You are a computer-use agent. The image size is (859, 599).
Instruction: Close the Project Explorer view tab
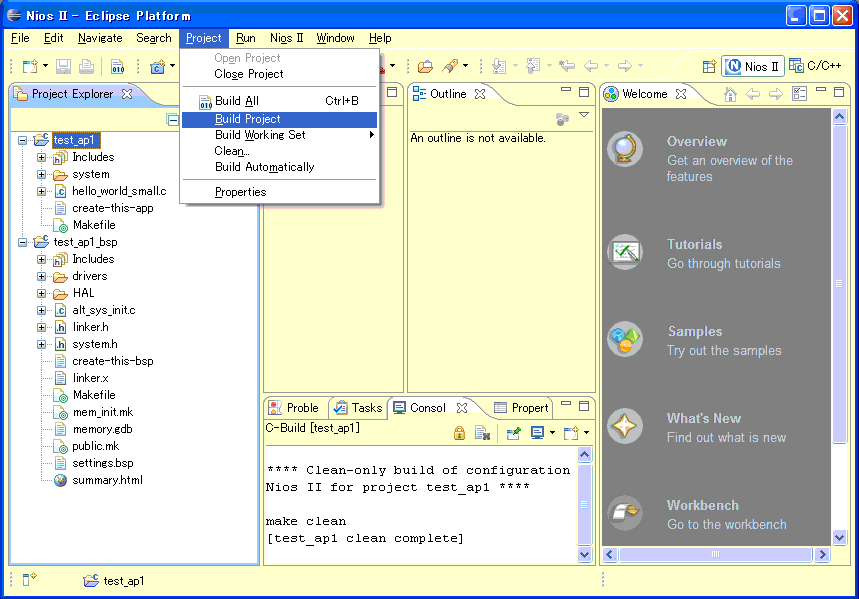point(127,94)
